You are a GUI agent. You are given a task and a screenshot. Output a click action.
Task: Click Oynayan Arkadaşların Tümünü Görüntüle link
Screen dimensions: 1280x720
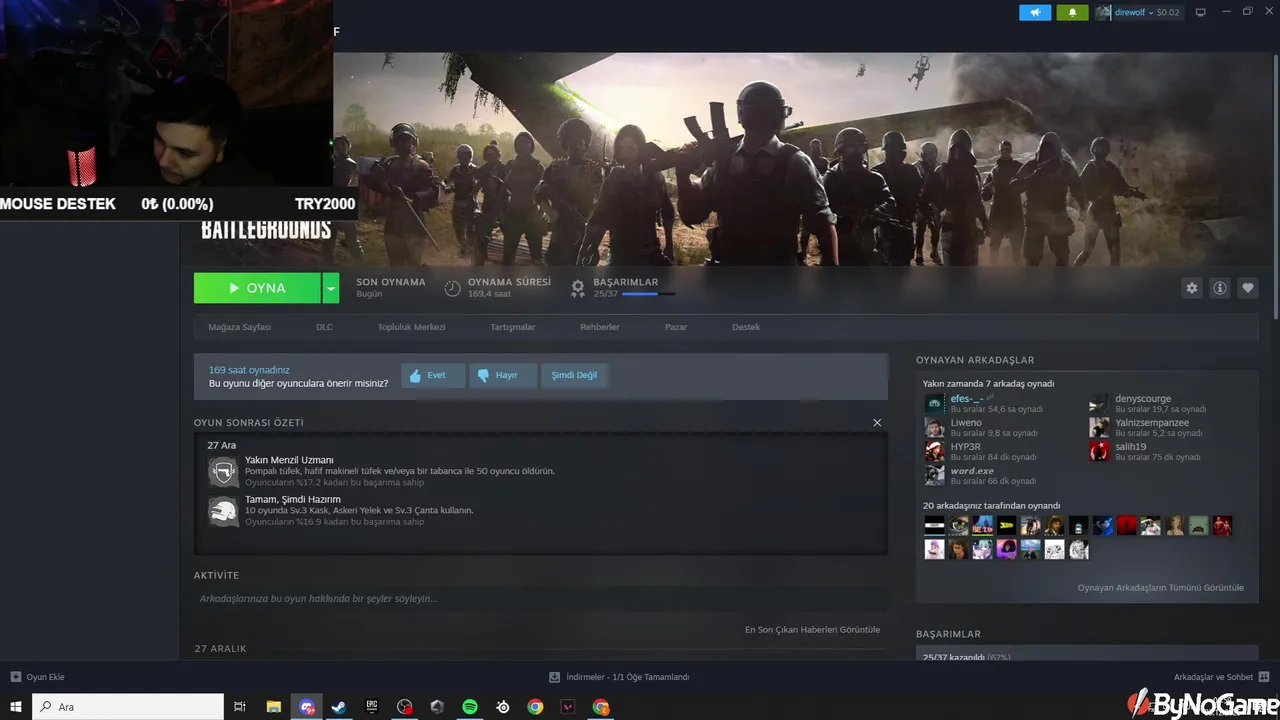[1161, 587]
